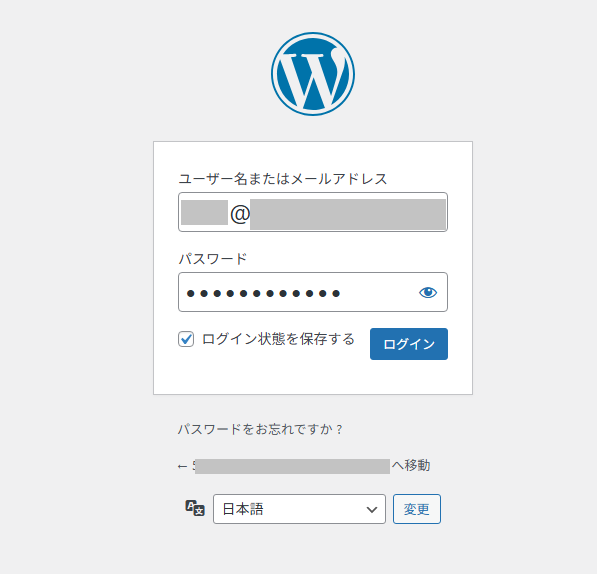Click the left arrow before site link
Viewport: 597px width, 574px height.
(x=182, y=466)
